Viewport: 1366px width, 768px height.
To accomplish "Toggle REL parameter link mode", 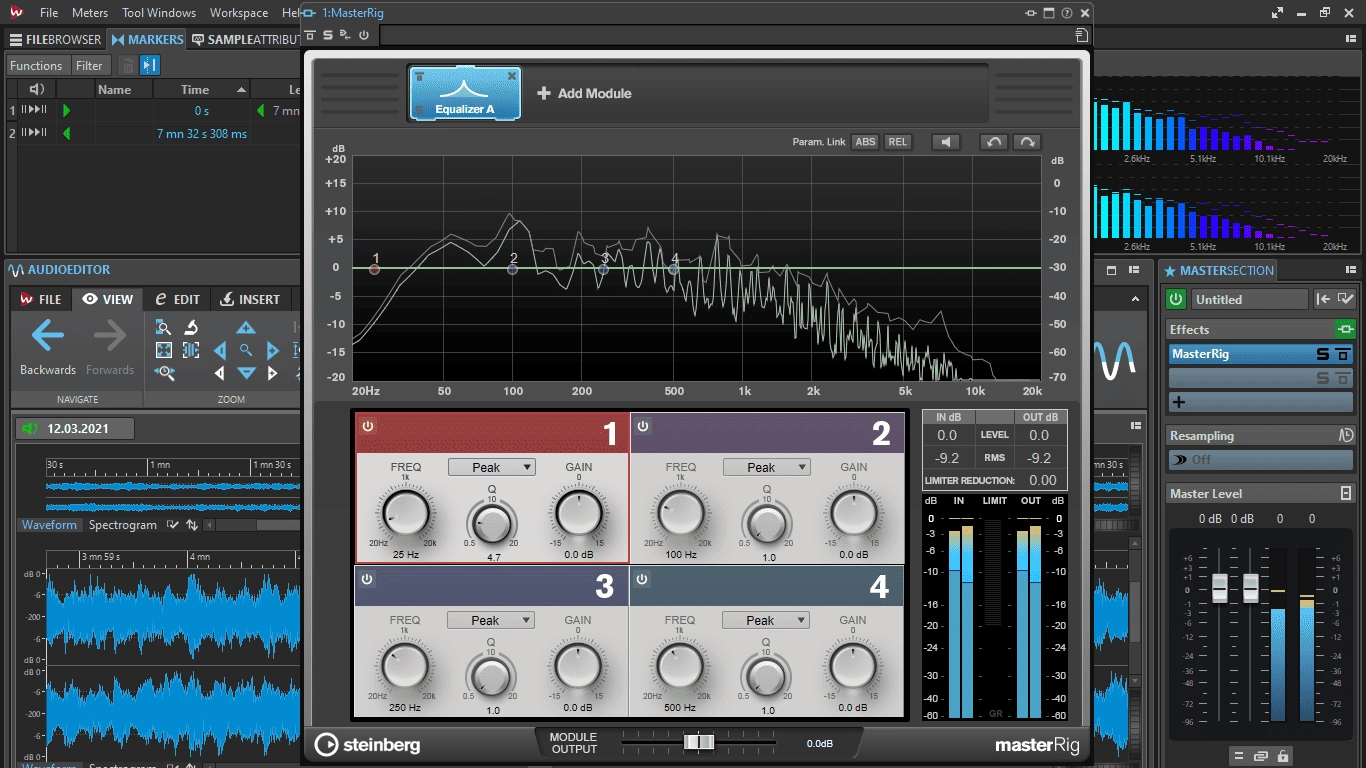I will pos(898,142).
